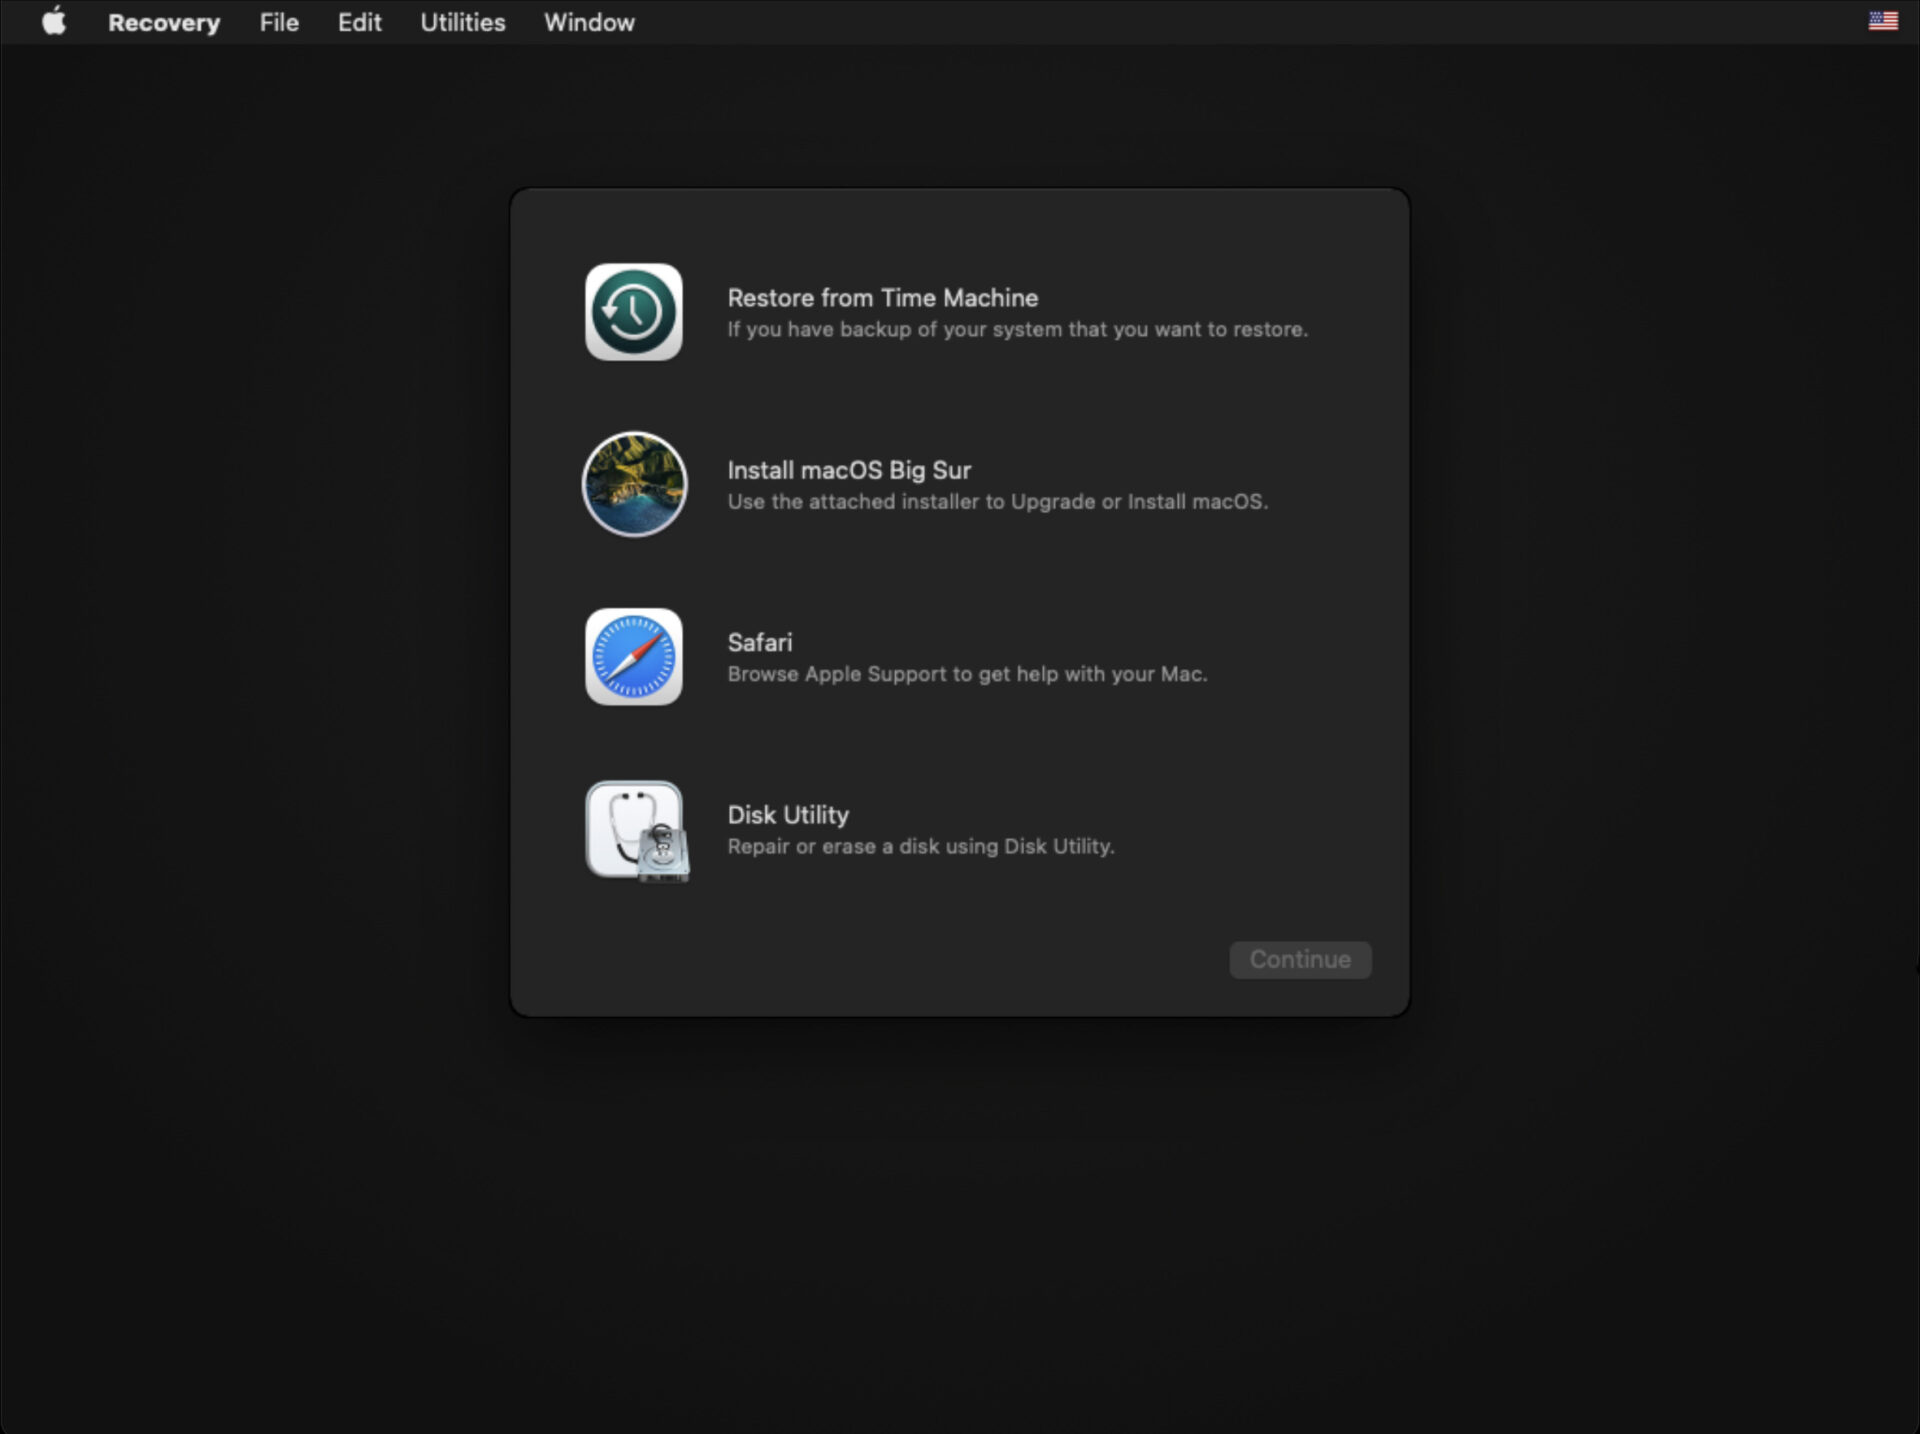This screenshot has height=1434, width=1920.
Task: Click the Safari compass icon
Action: pyautogui.click(x=633, y=657)
